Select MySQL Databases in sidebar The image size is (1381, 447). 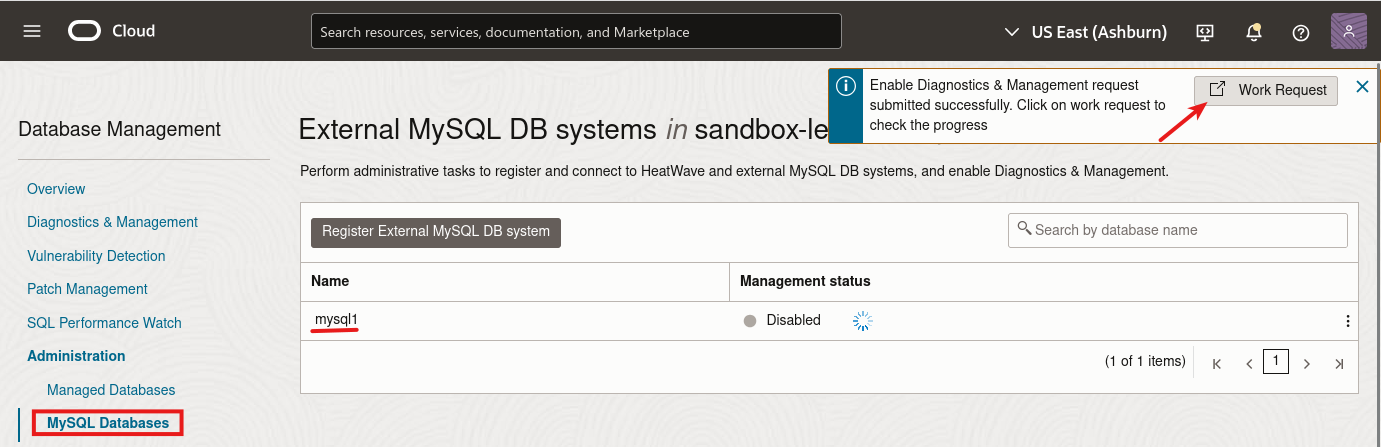pos(108,423)
